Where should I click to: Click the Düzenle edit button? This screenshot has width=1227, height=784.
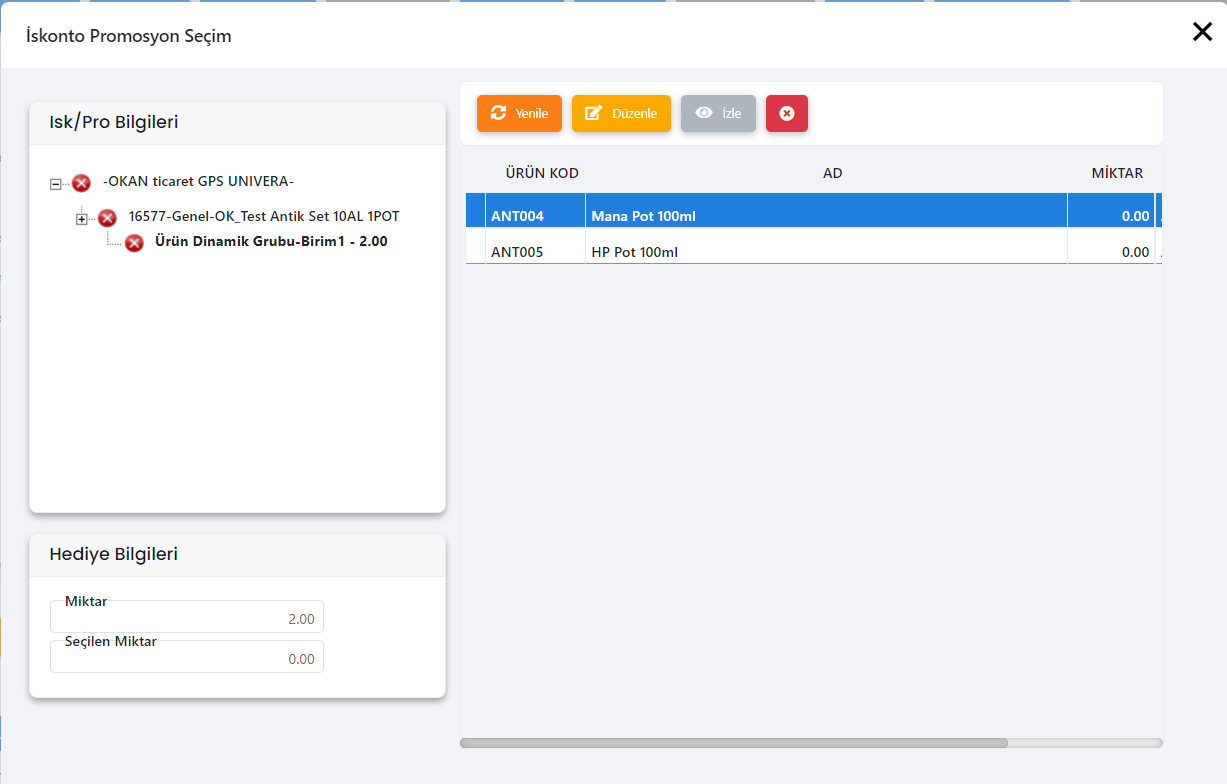coord(621,113)
